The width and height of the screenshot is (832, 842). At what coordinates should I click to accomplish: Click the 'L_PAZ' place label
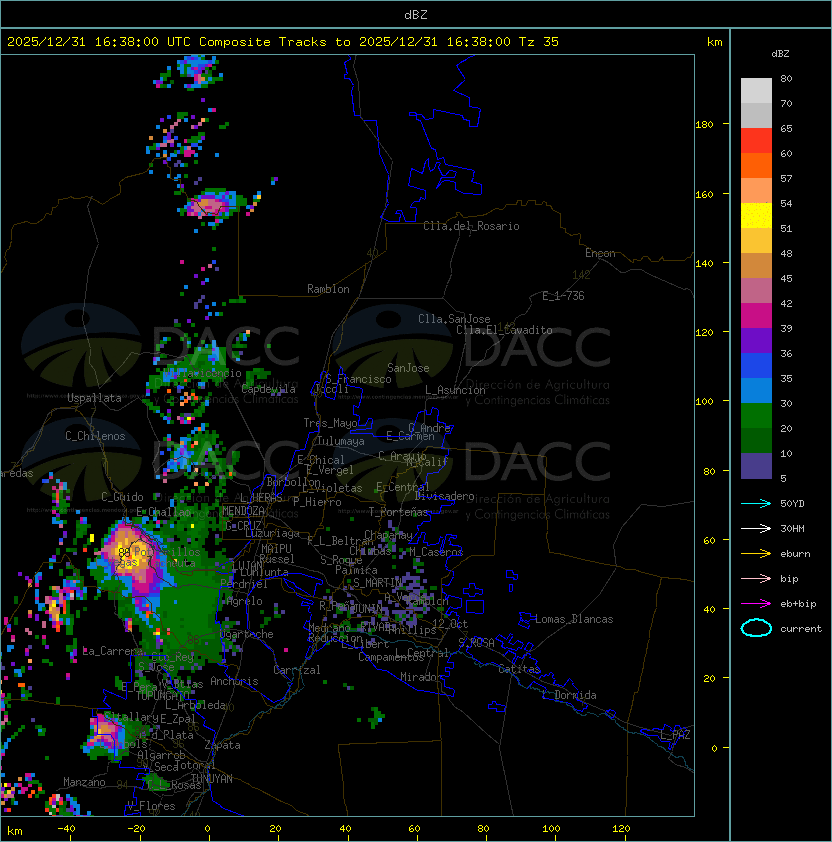tap(675, 735)
